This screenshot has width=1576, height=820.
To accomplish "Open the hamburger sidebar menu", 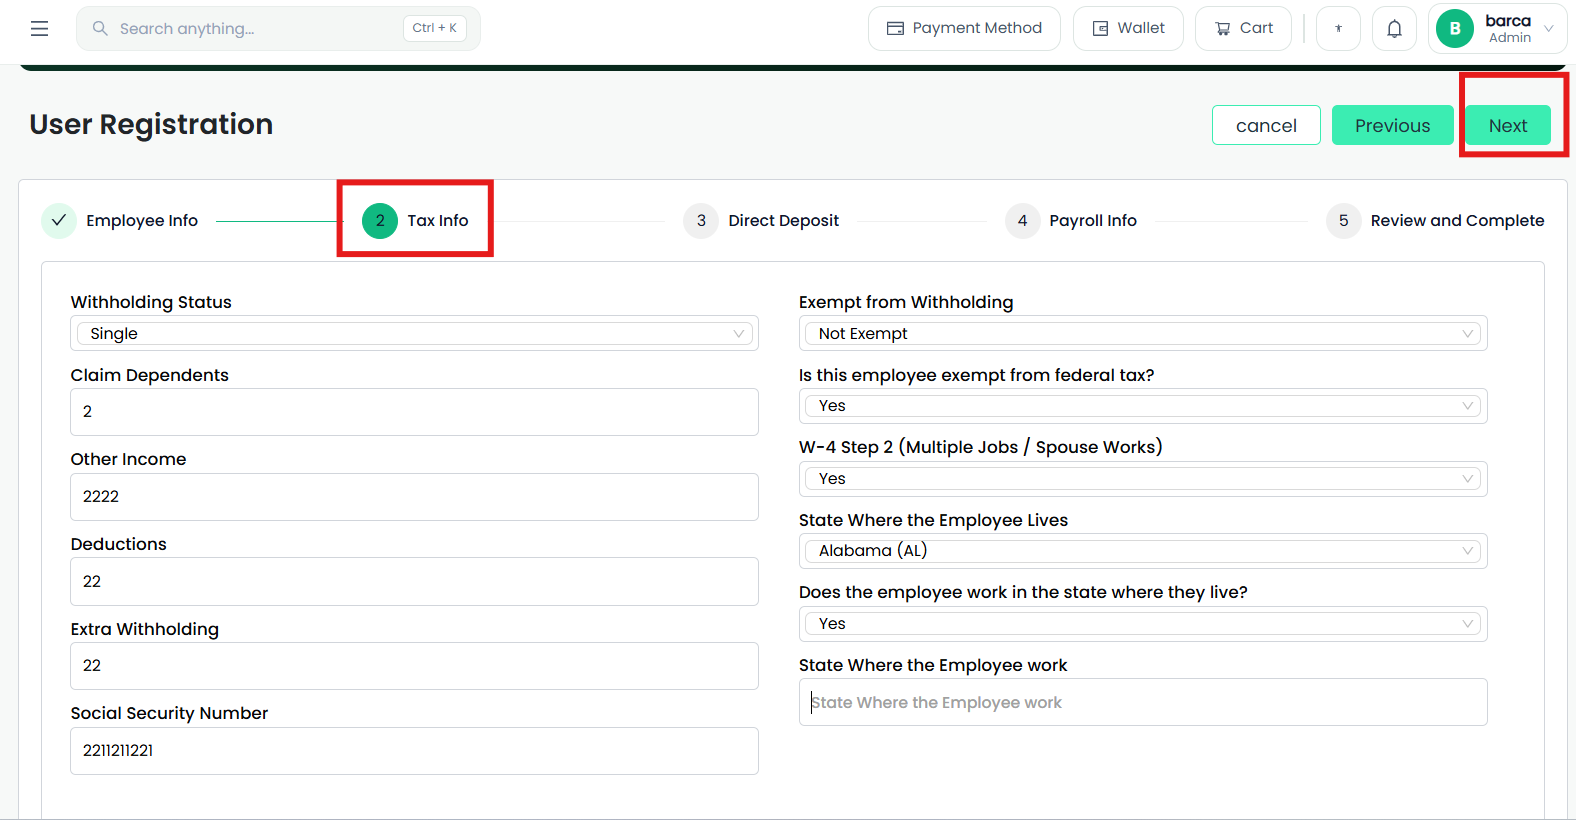I will (x=40, y=28).
